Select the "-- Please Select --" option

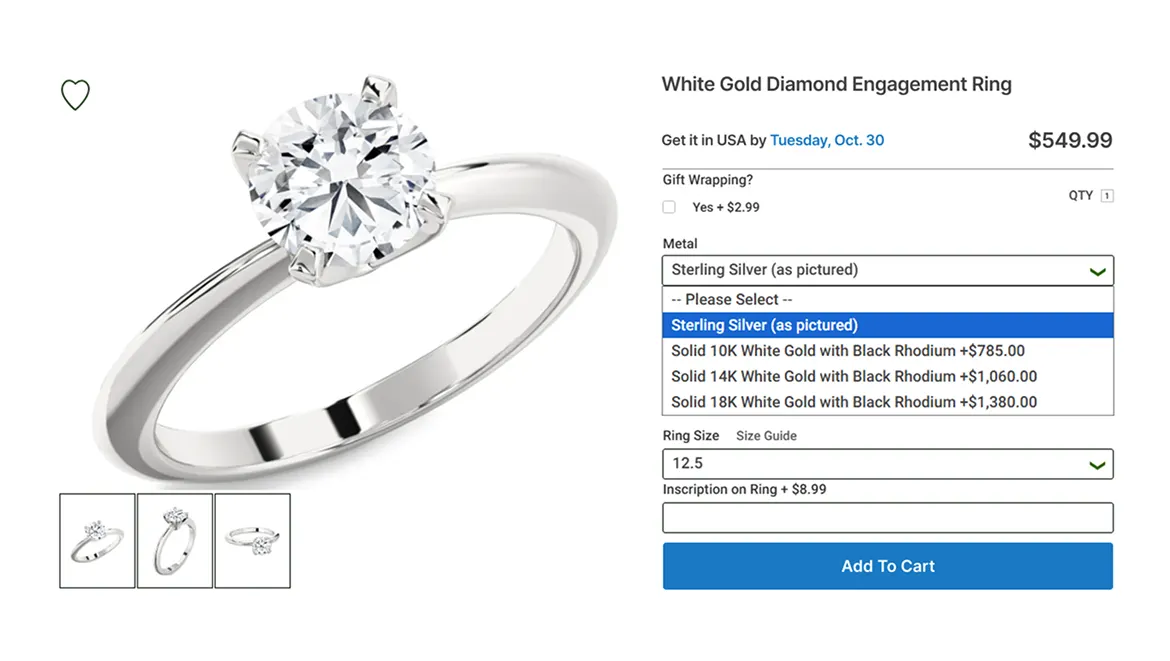pyautogui.click(x=888, y=300)
